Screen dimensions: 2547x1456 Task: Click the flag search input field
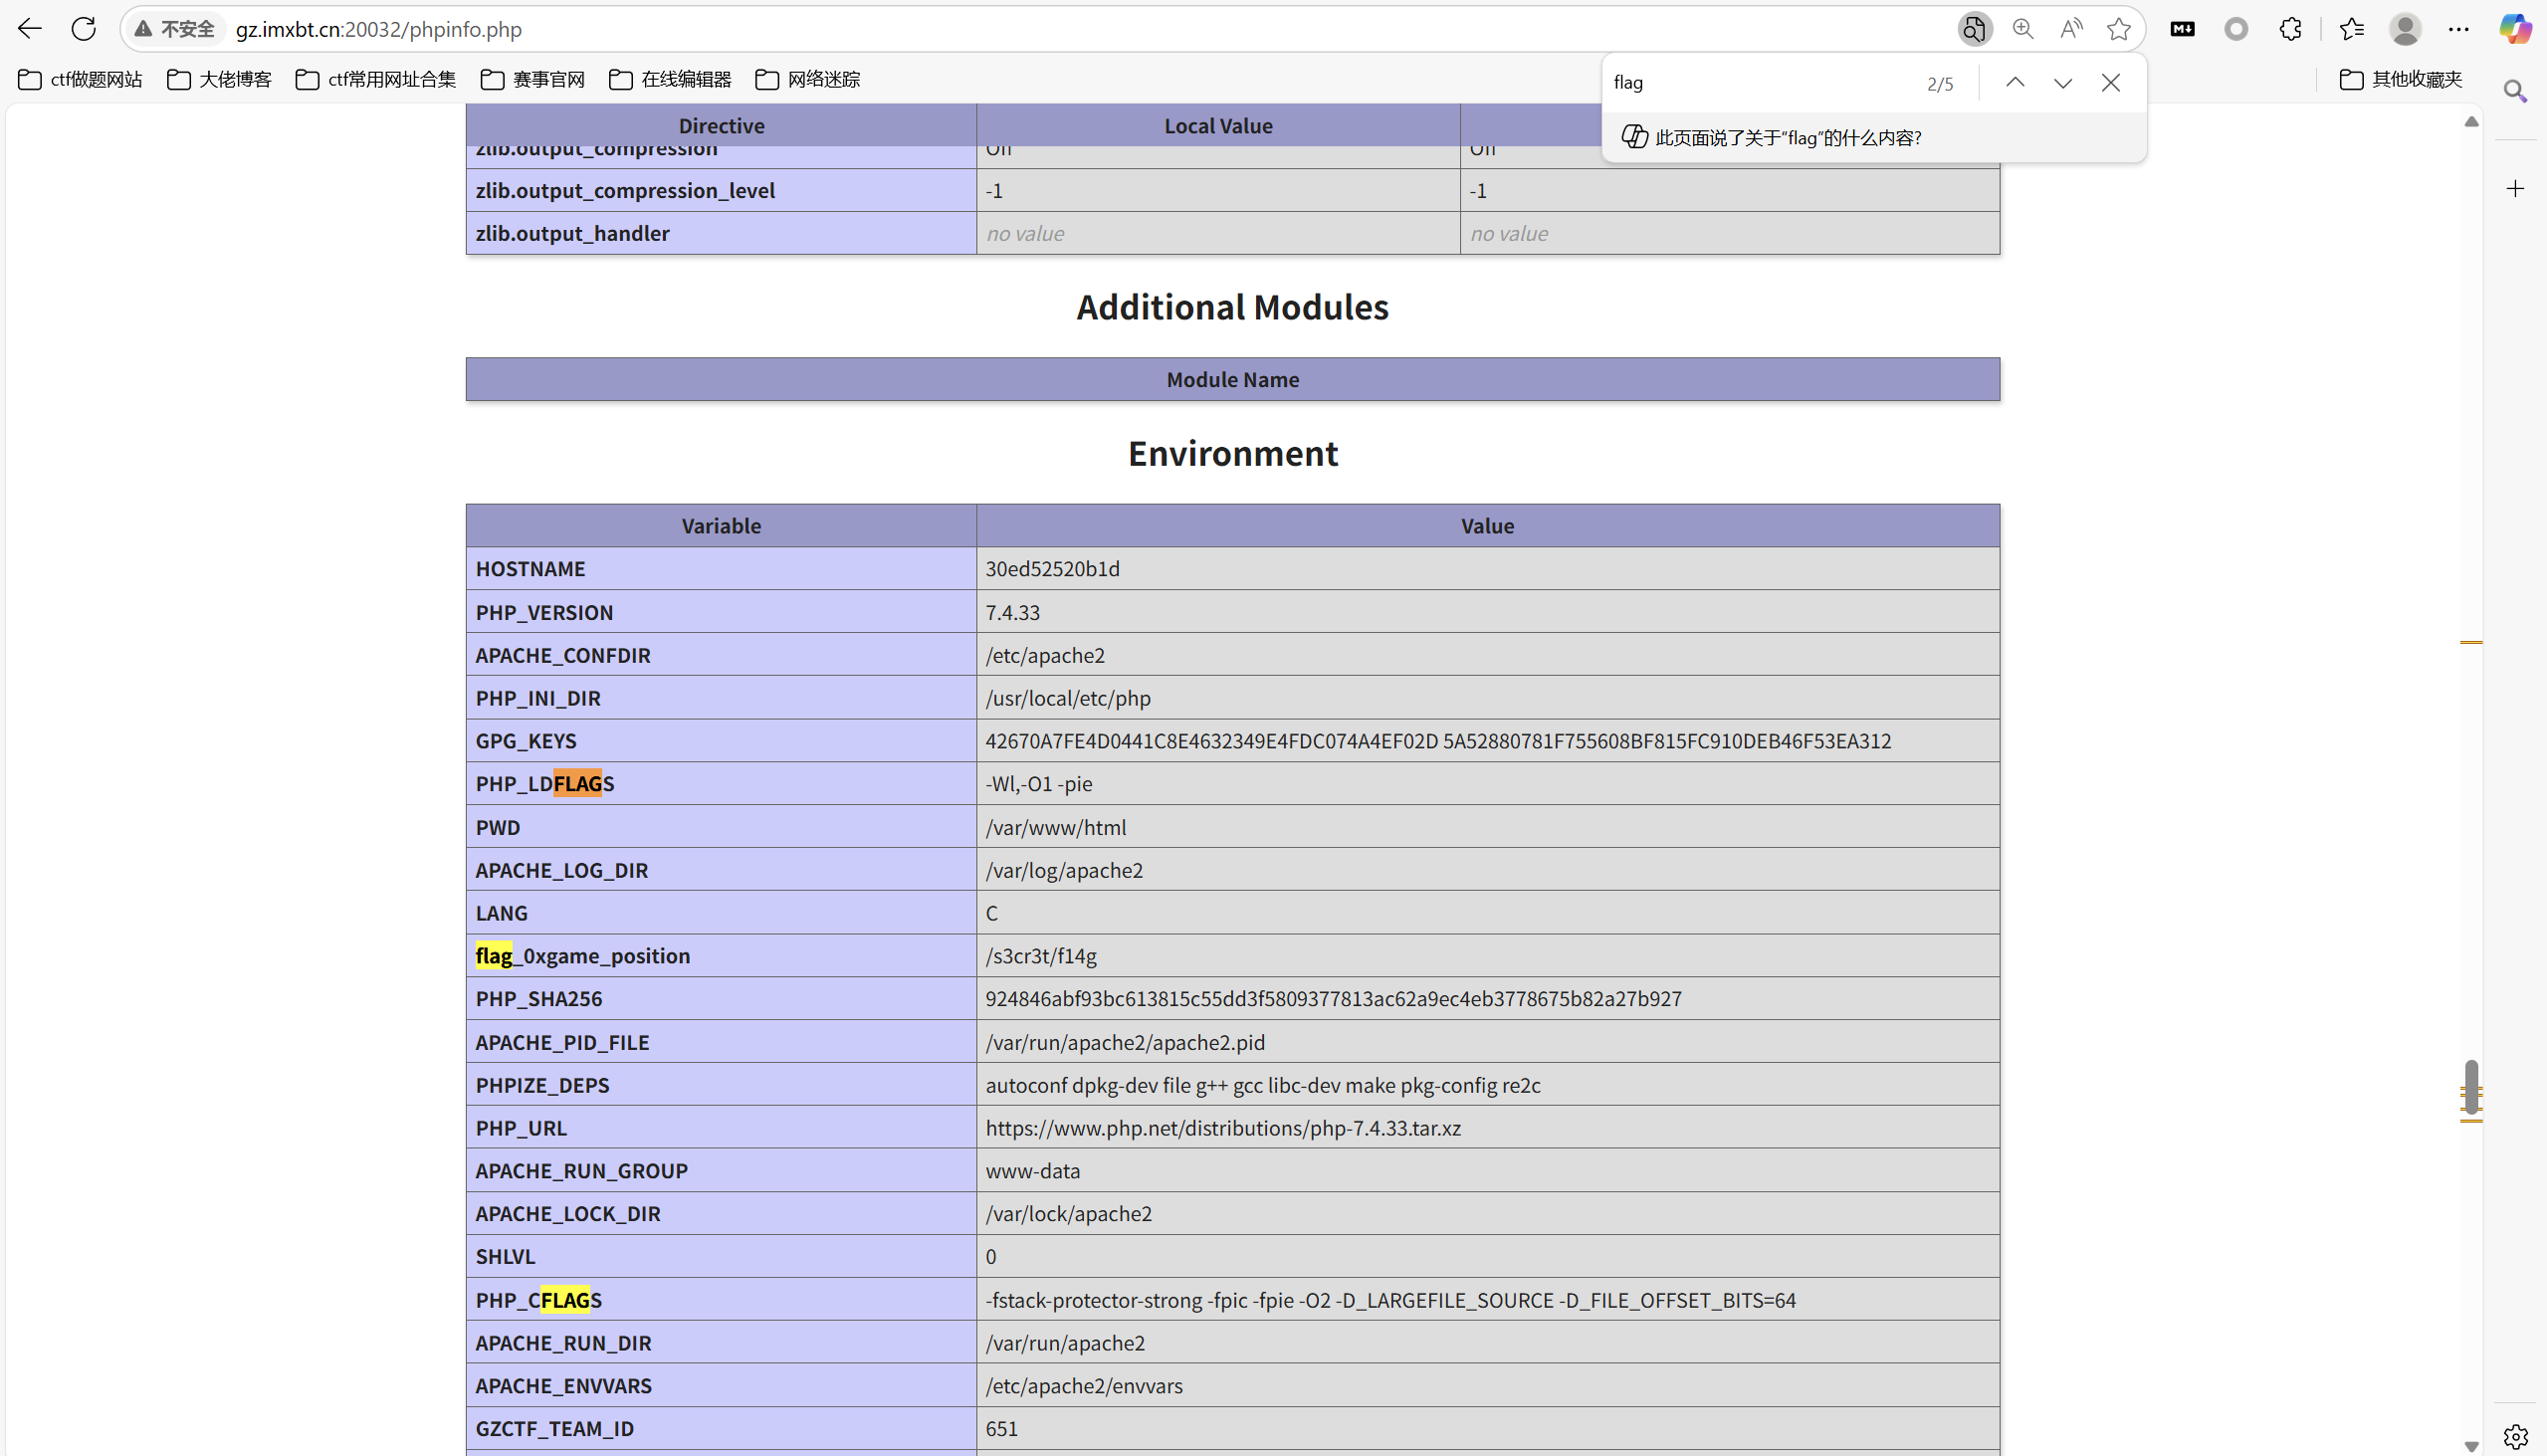point(1760,83)
